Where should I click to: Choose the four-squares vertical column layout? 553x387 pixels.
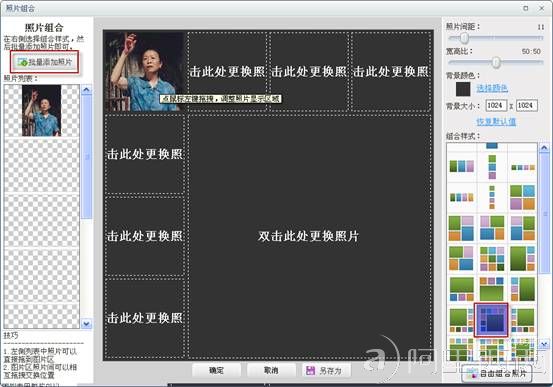click(492, 197)
